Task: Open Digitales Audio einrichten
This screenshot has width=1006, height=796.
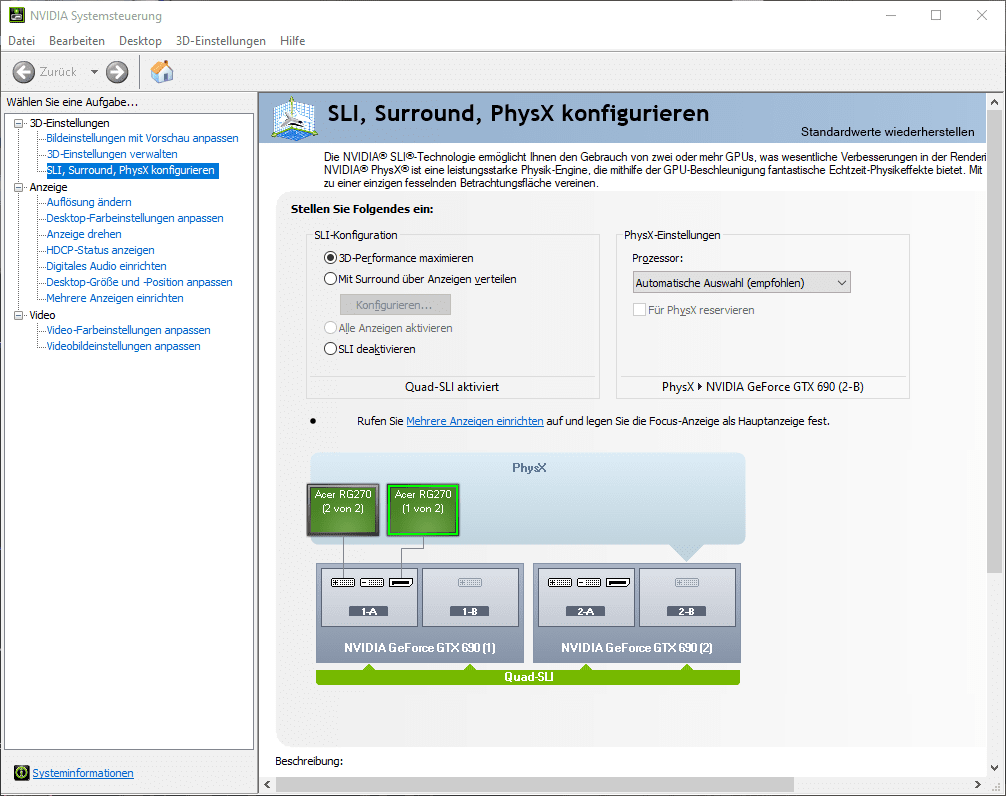Action: pos(107,267)
